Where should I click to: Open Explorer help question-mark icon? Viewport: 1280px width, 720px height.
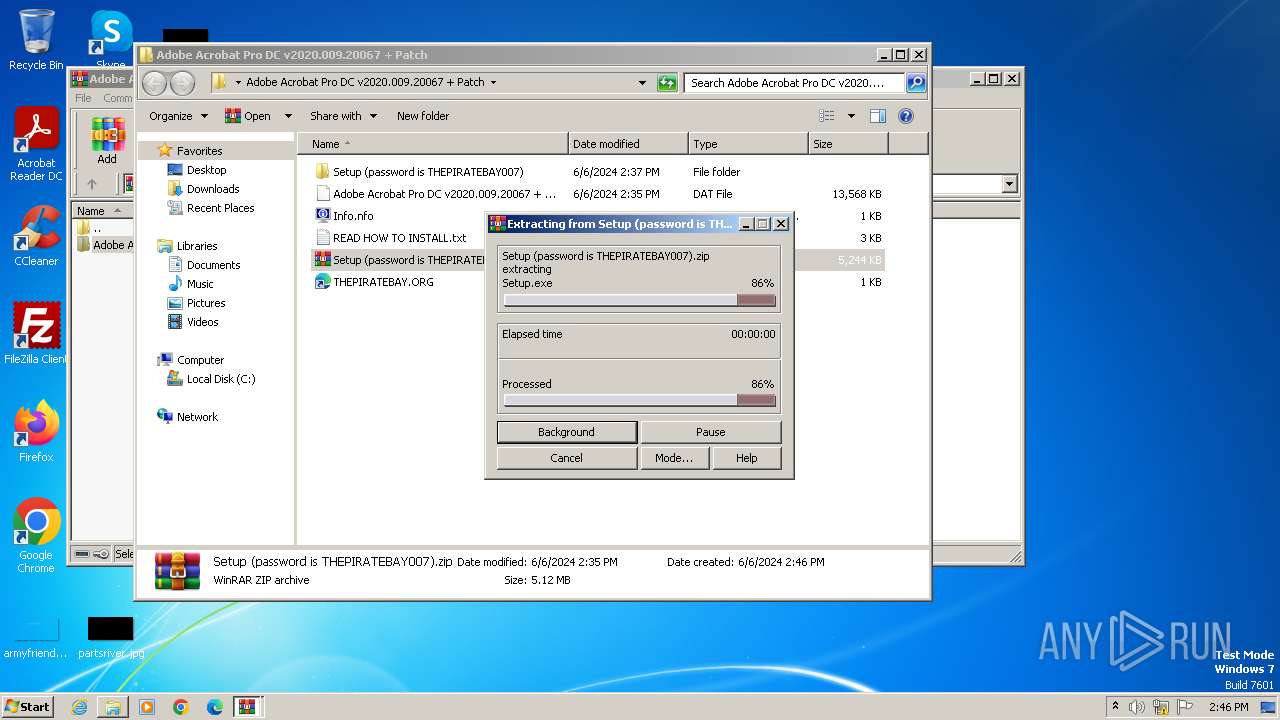[906, 116]
